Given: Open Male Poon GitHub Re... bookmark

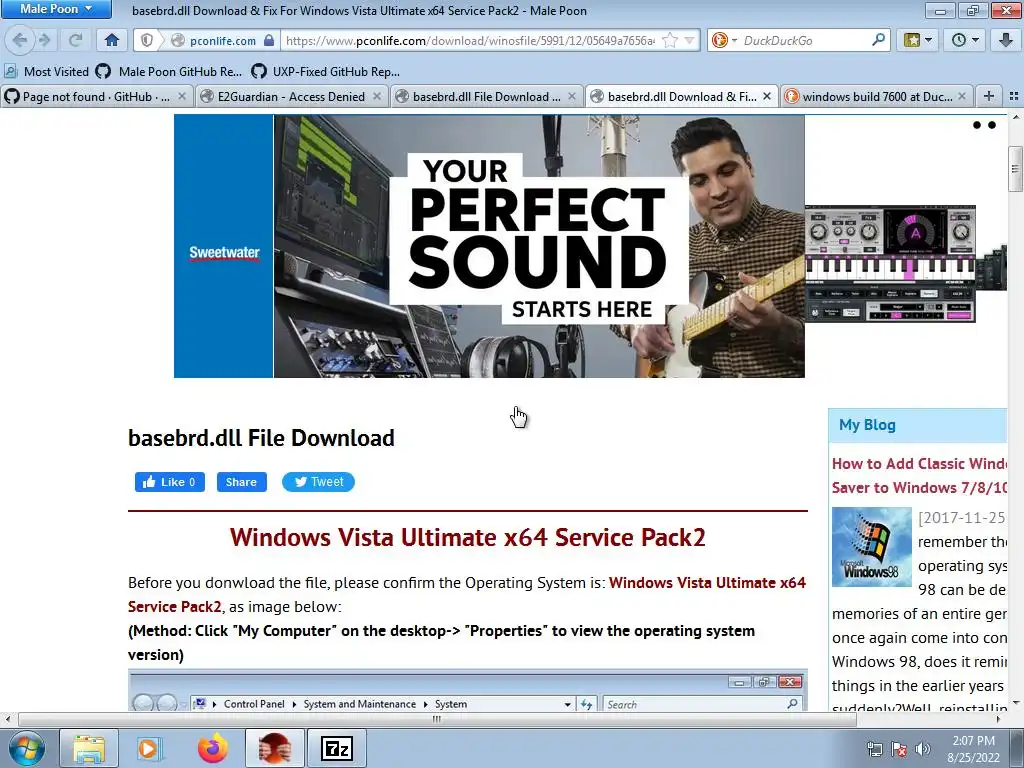Looking at the screenshot, I should [168, 72].
